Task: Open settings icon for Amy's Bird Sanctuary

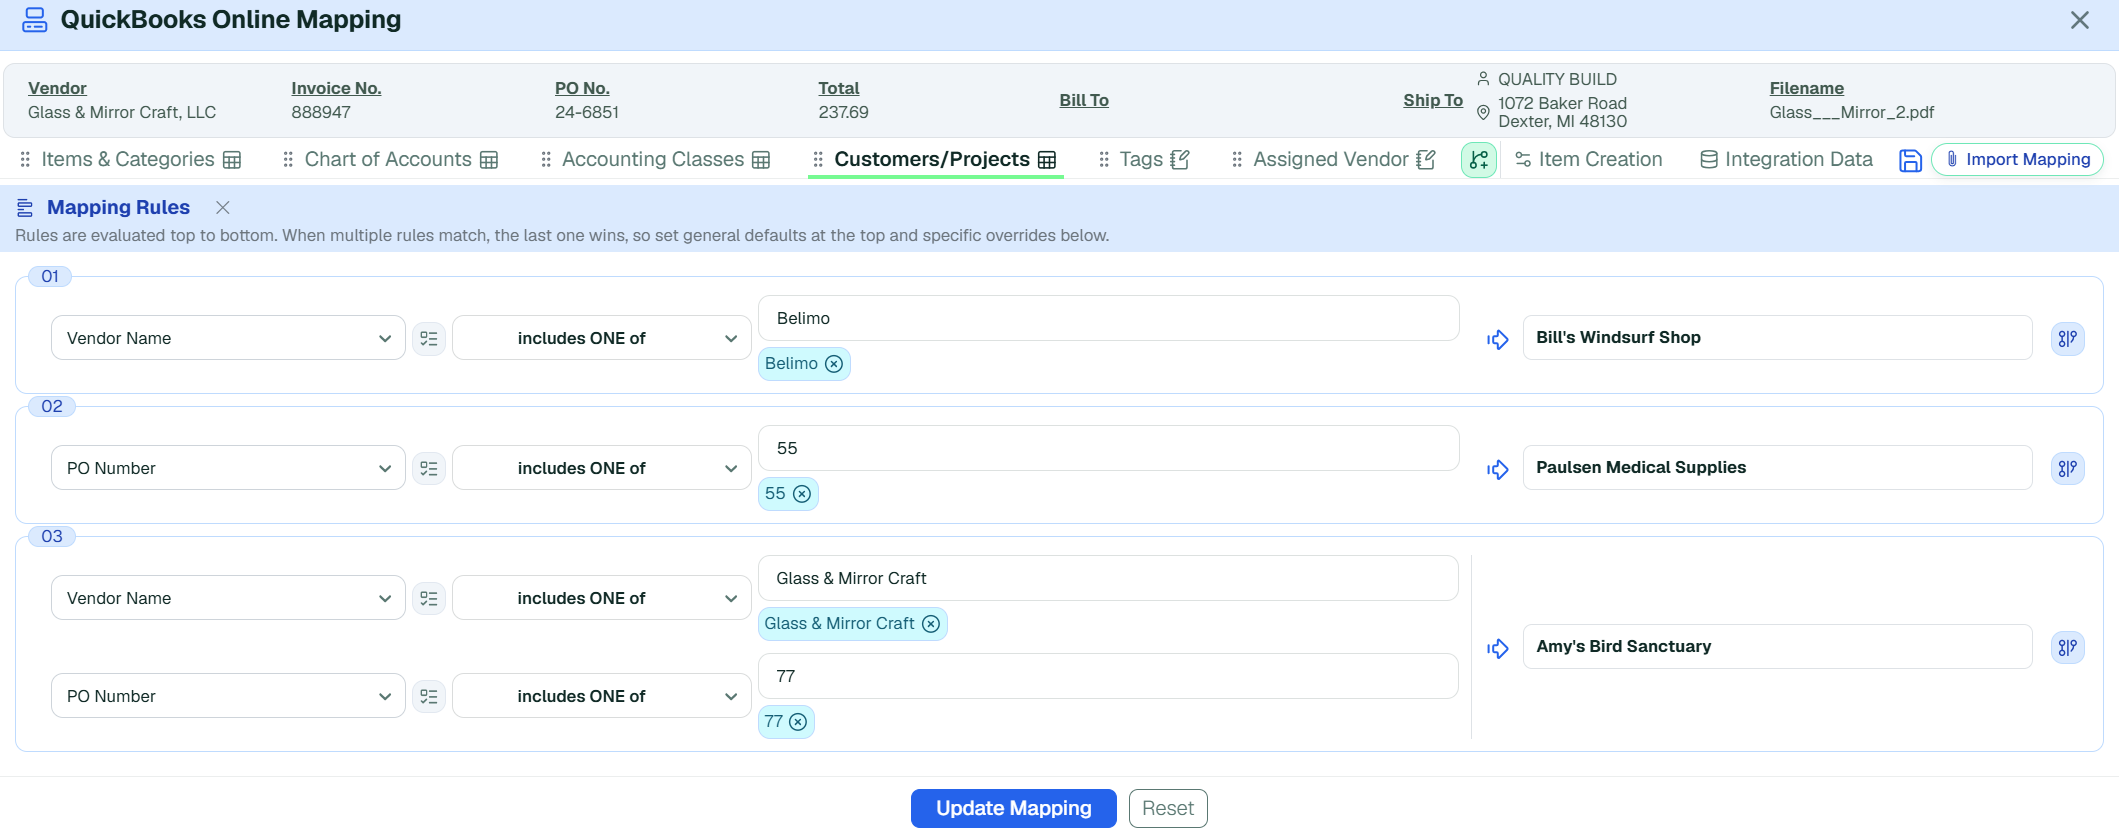Action: [x=2068, y=647]
